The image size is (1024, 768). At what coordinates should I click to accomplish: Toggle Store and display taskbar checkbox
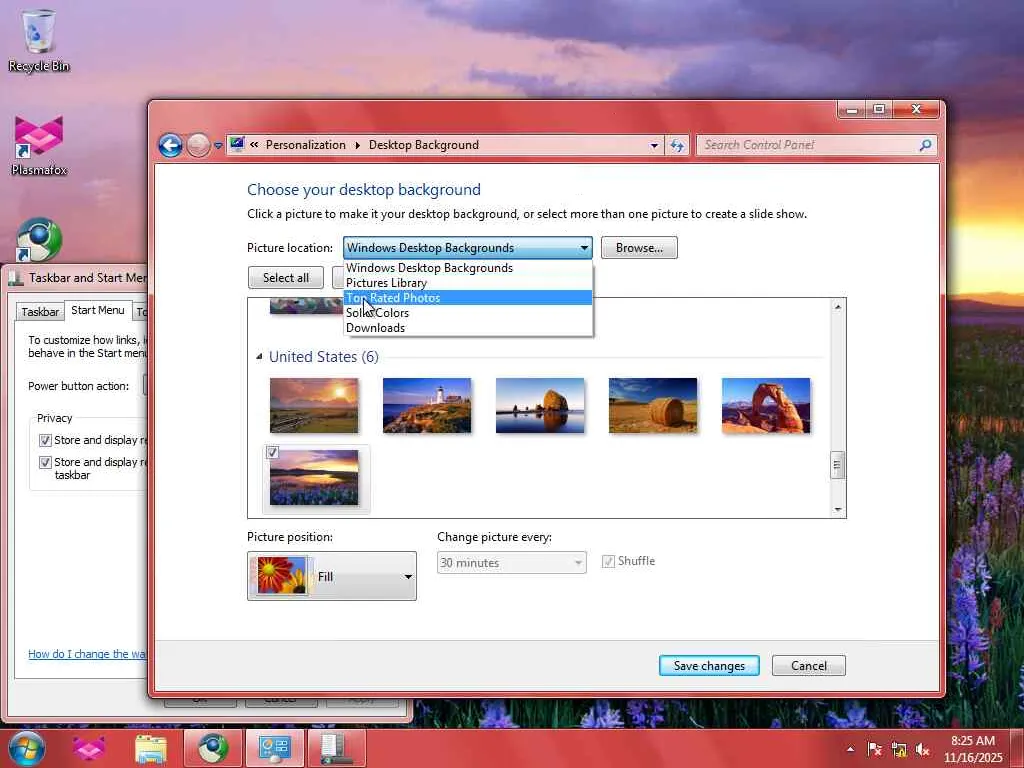click(x=45, y=462)
